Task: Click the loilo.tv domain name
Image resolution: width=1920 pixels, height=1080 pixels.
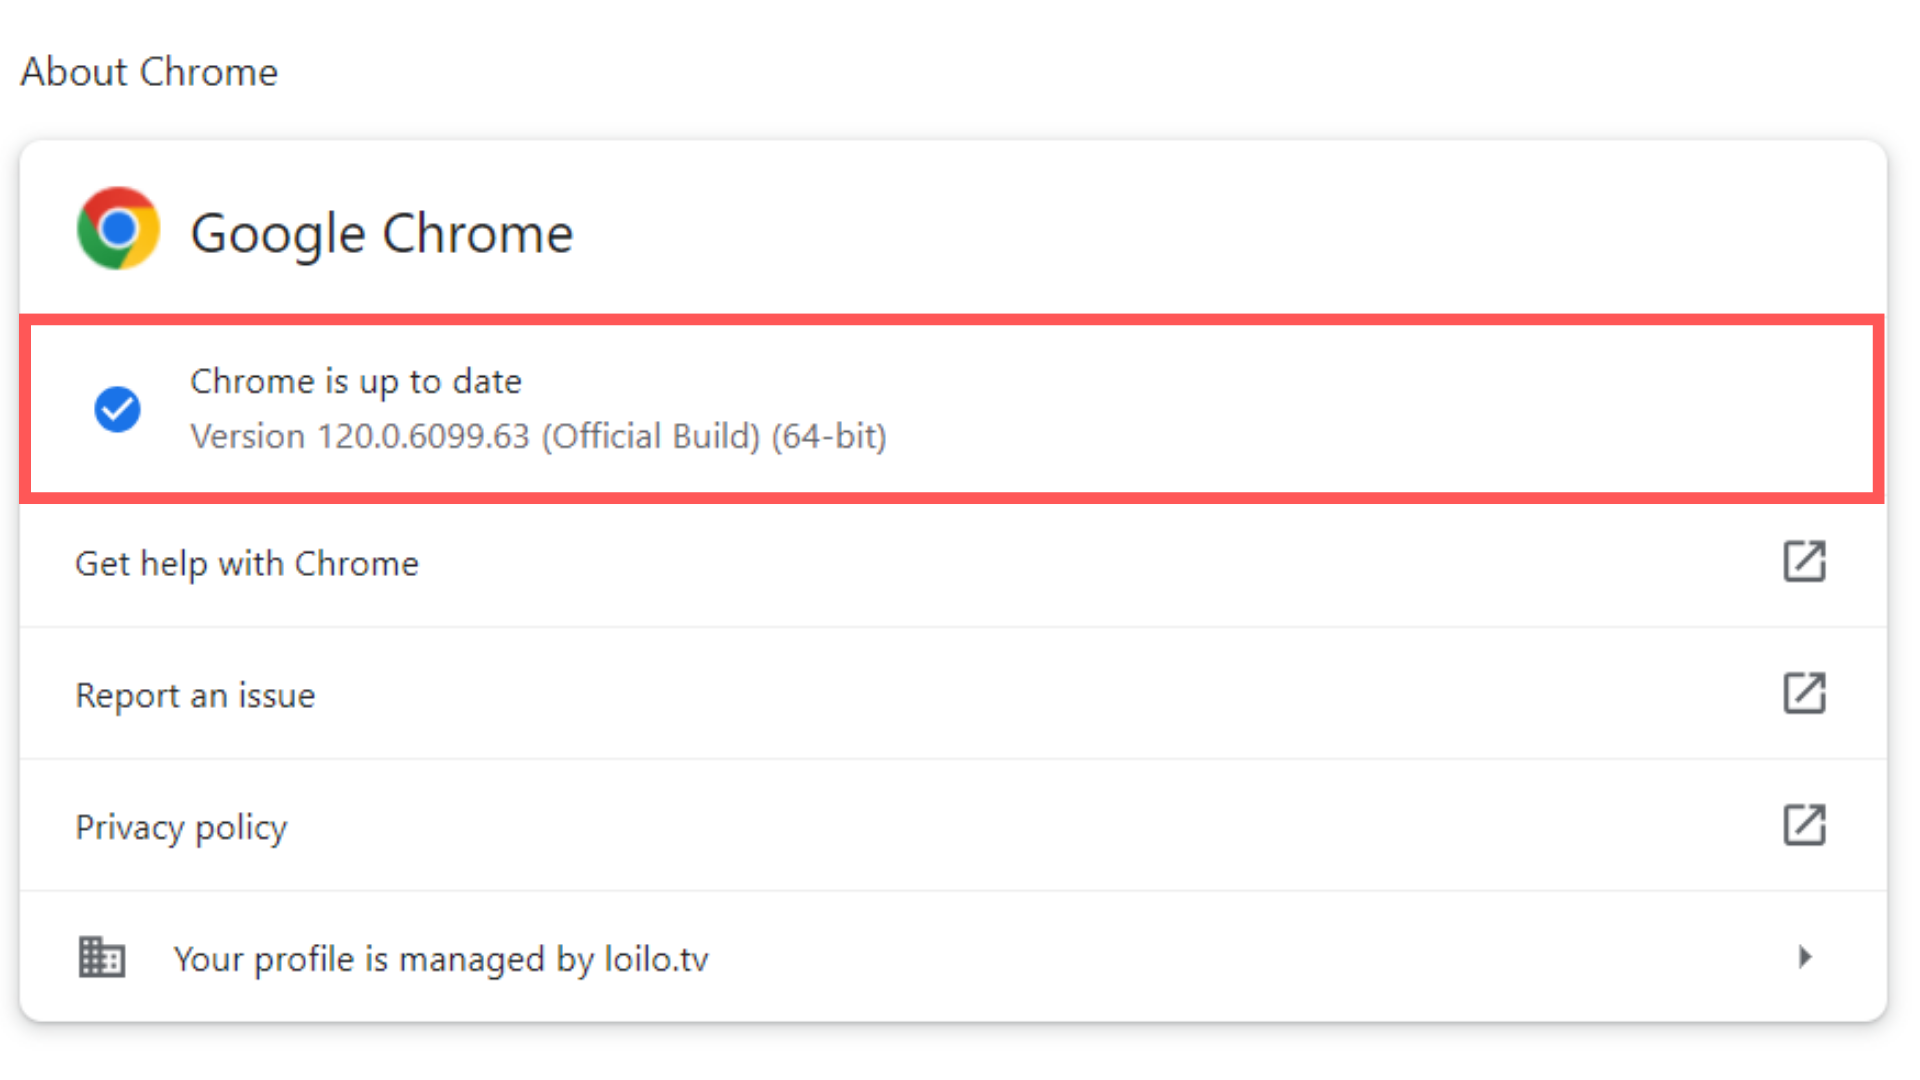Action: [x=657, y=960]
